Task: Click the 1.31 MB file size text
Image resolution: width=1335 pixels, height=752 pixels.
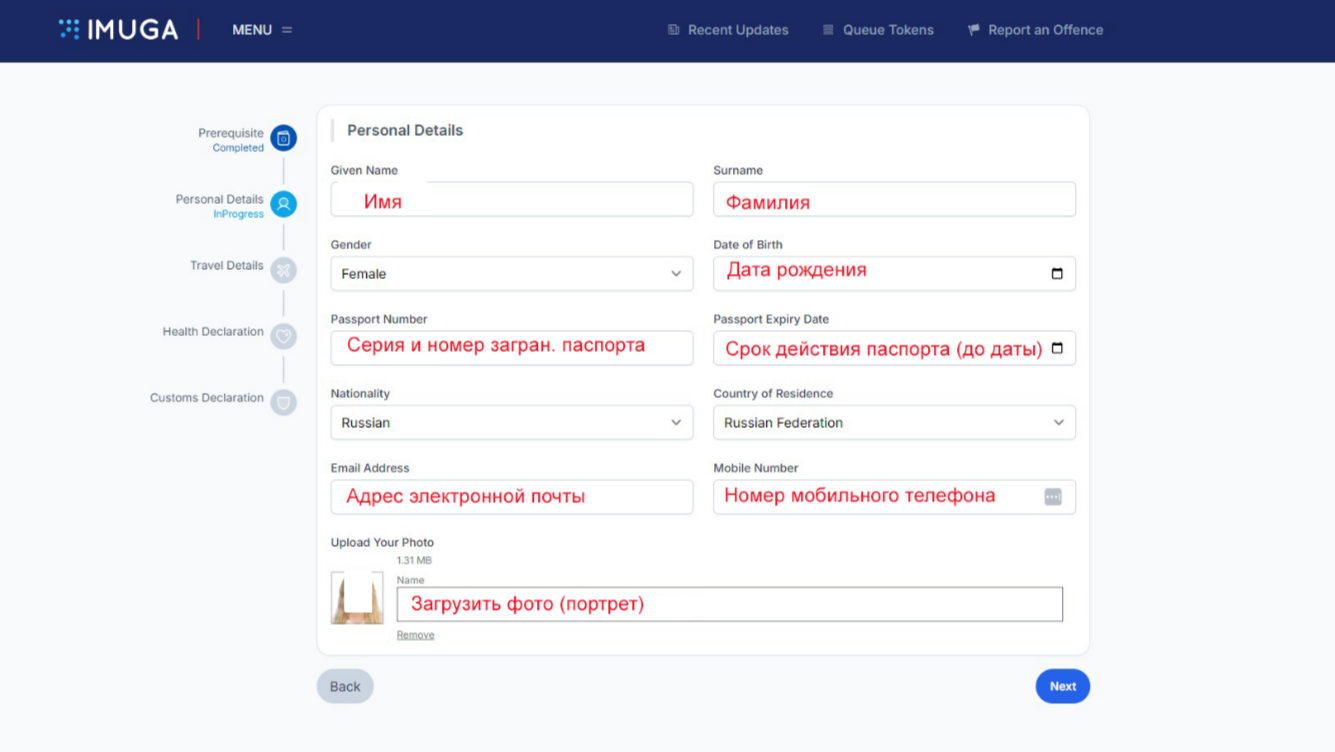Action: click(x=414, y=561)
